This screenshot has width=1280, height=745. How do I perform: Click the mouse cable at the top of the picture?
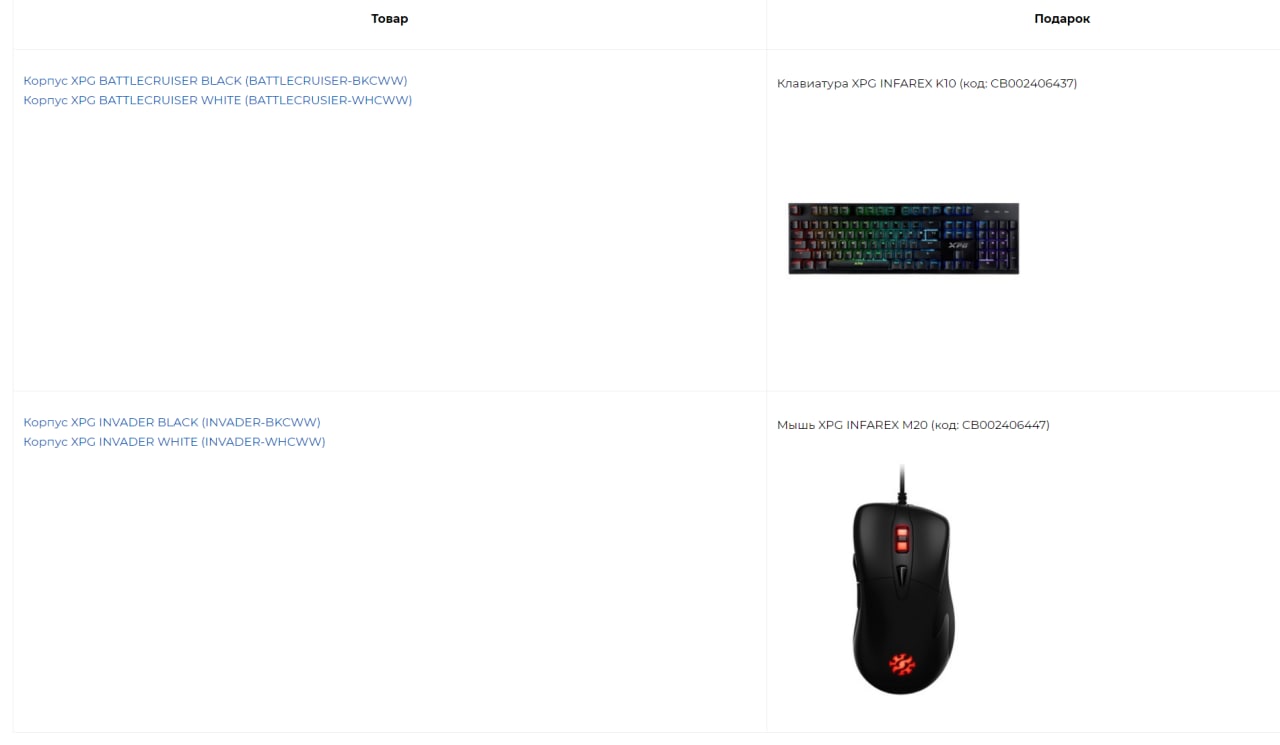coord(902,482)
